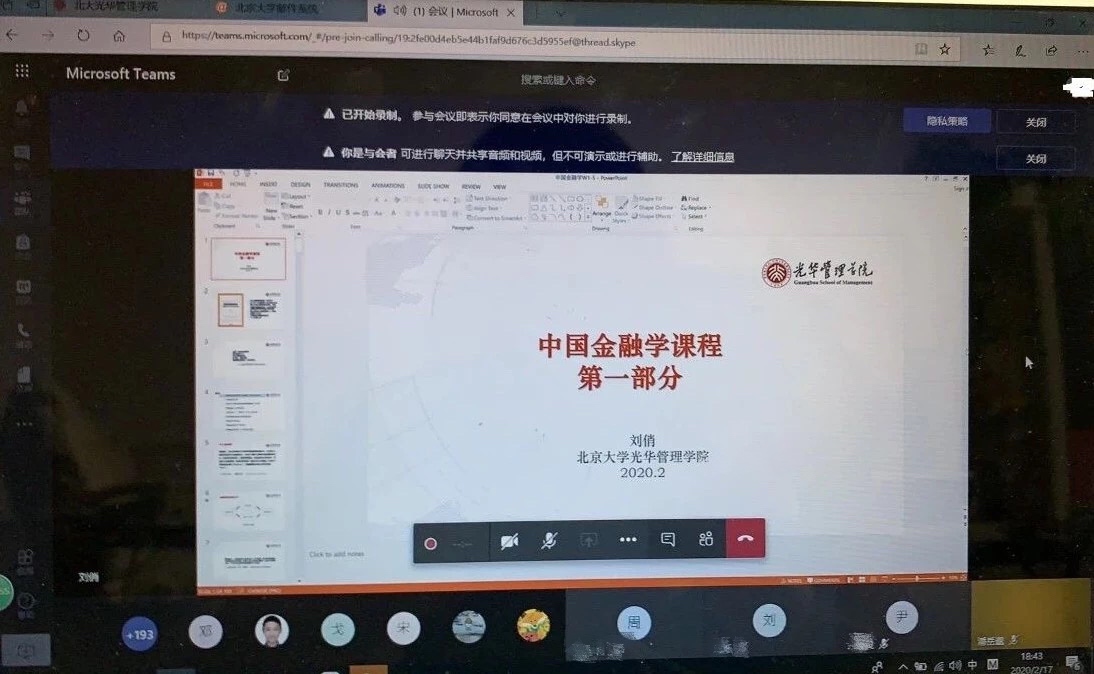Viewport: 1094px width, 674px height.
Task: Dismiss the recording notice with 关闭 button
Action: [x=1035, y=122]
